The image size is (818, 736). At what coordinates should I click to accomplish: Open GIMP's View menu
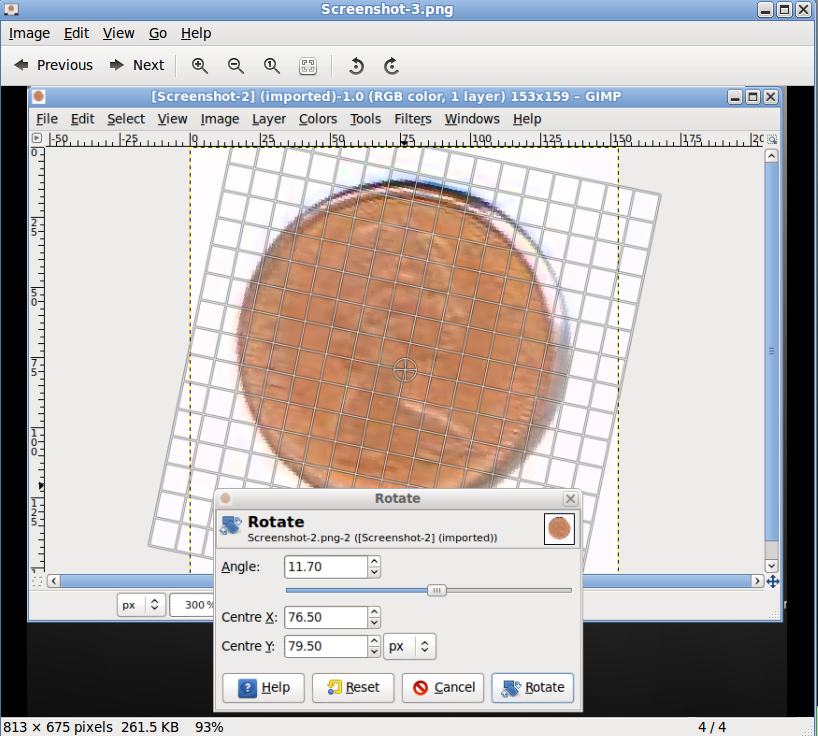point(172,119)
